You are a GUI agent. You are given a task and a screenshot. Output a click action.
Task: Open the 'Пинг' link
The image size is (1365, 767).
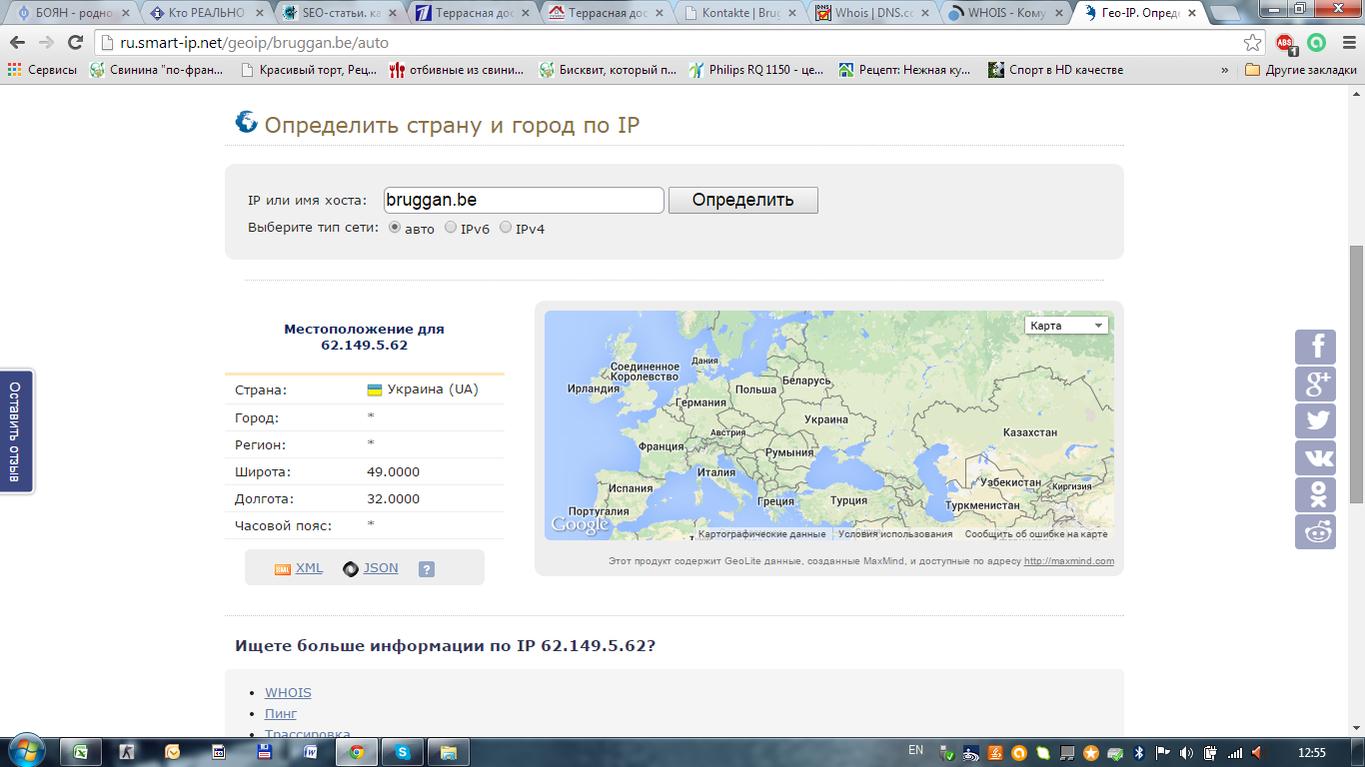pyautogui.click(x=281, y=714)
